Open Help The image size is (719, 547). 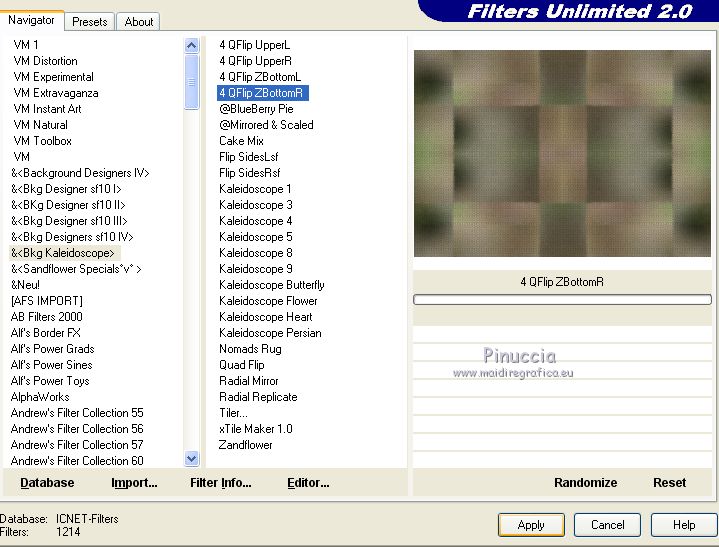click(x=684, y=525)
